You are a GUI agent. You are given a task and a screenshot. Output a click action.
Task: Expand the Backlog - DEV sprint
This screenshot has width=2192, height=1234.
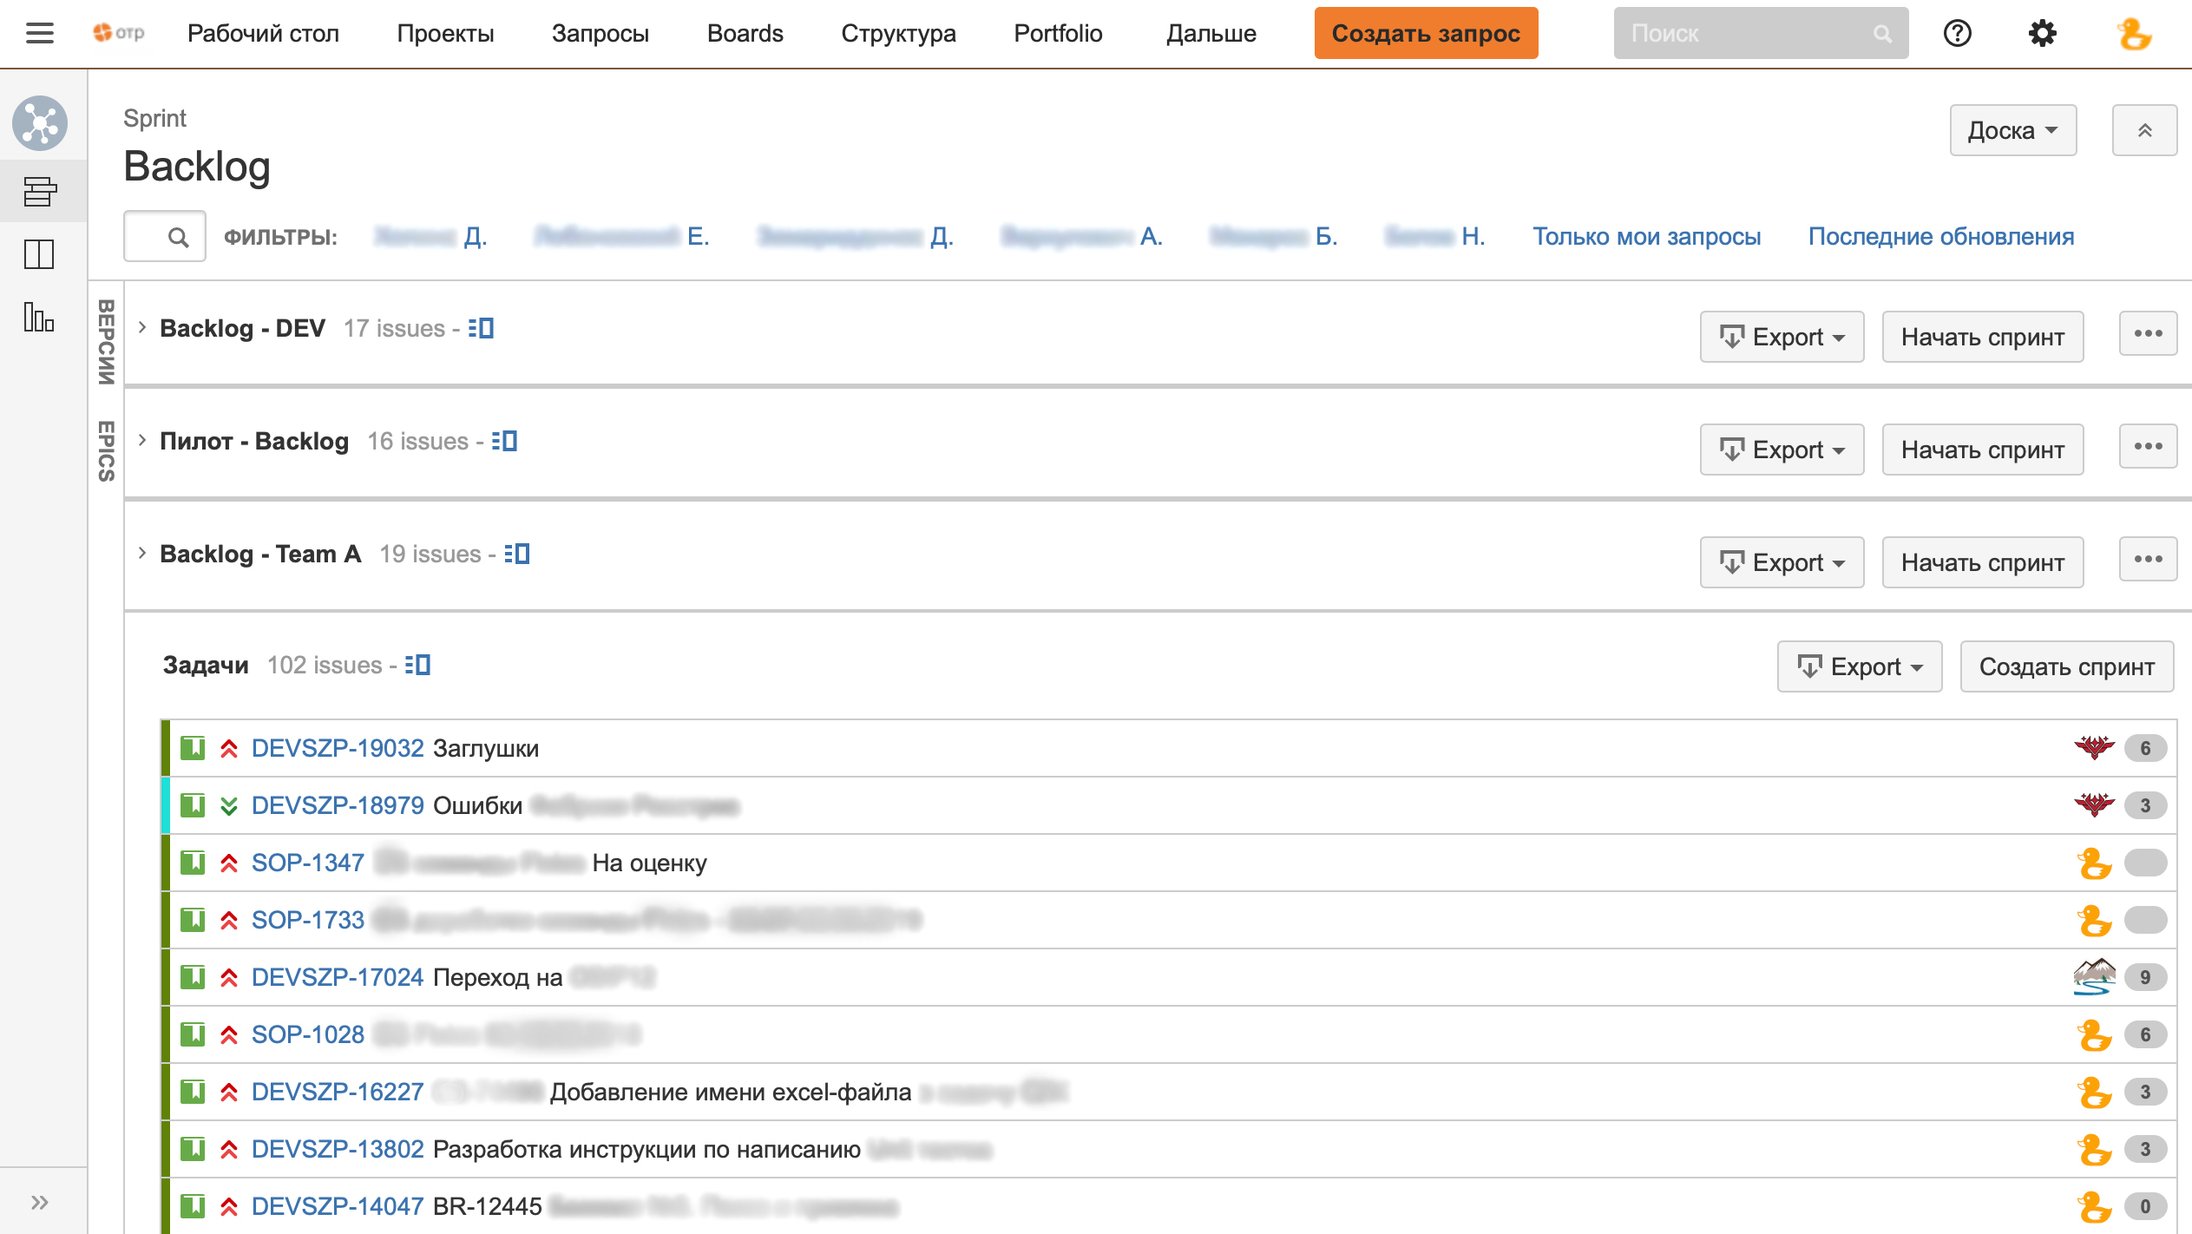click(142, 327)
